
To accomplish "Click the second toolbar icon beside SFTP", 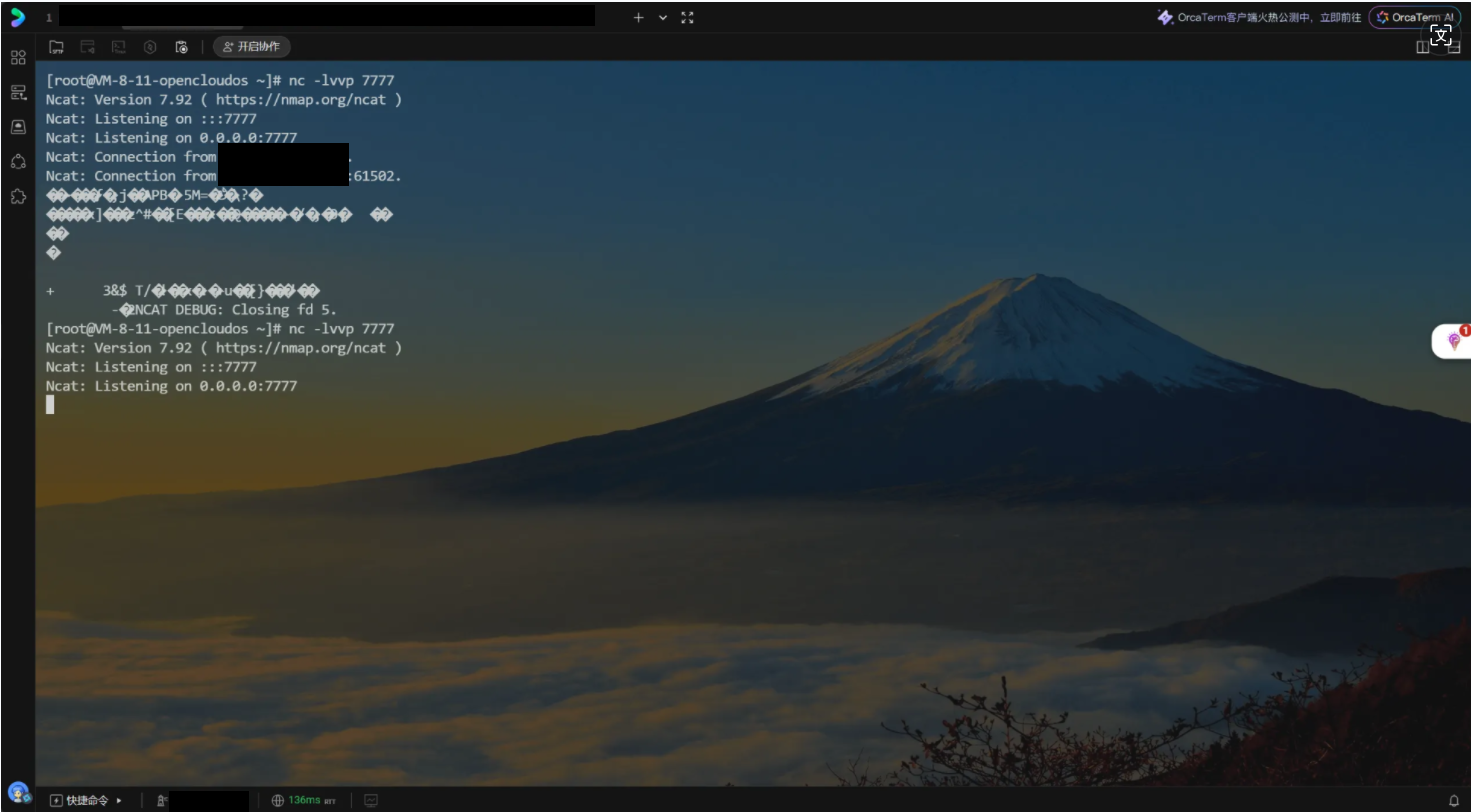I will click(x=88, y=47).
